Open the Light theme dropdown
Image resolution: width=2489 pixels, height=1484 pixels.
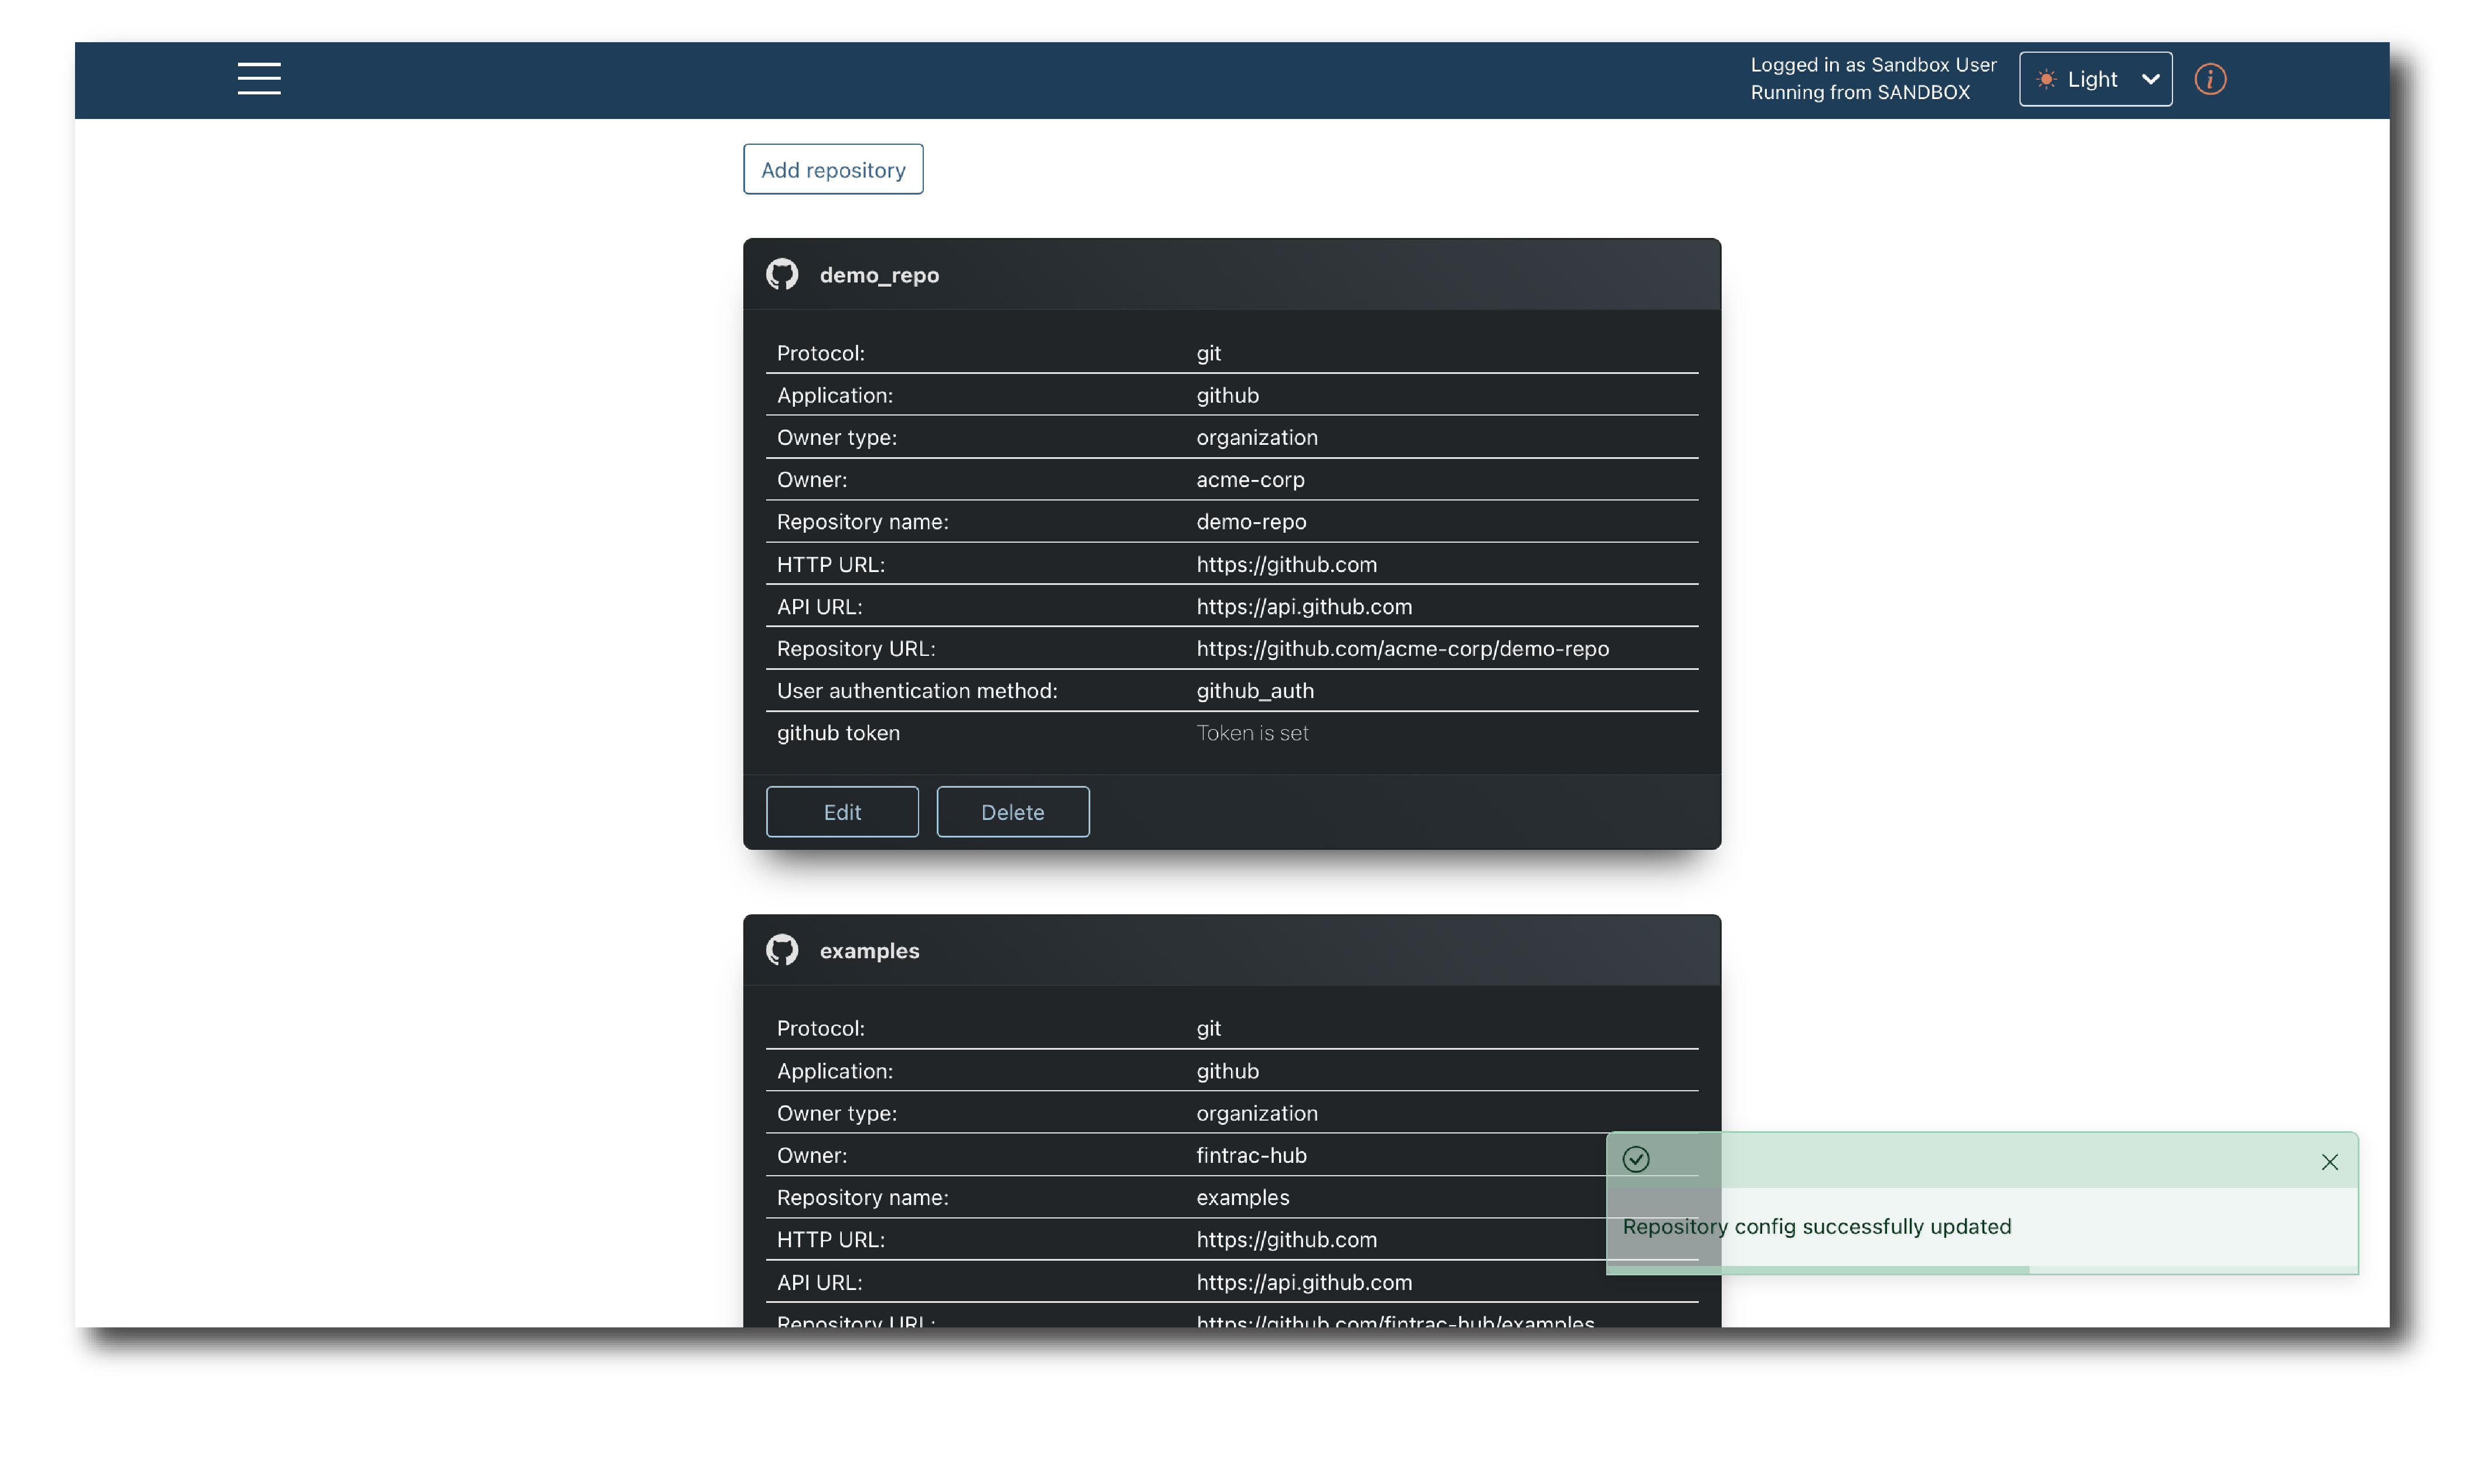[2094, 79]
